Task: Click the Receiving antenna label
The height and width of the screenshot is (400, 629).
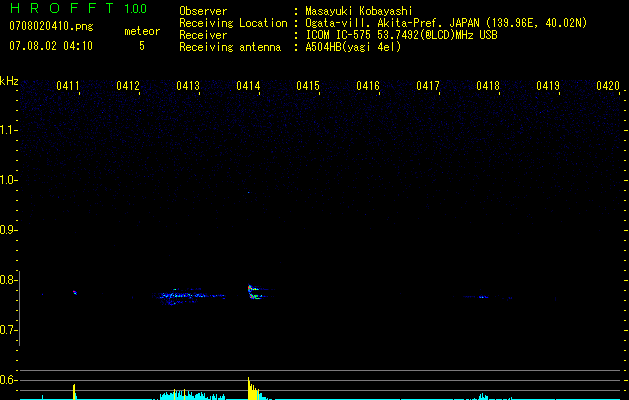Action: coord(230,47)
